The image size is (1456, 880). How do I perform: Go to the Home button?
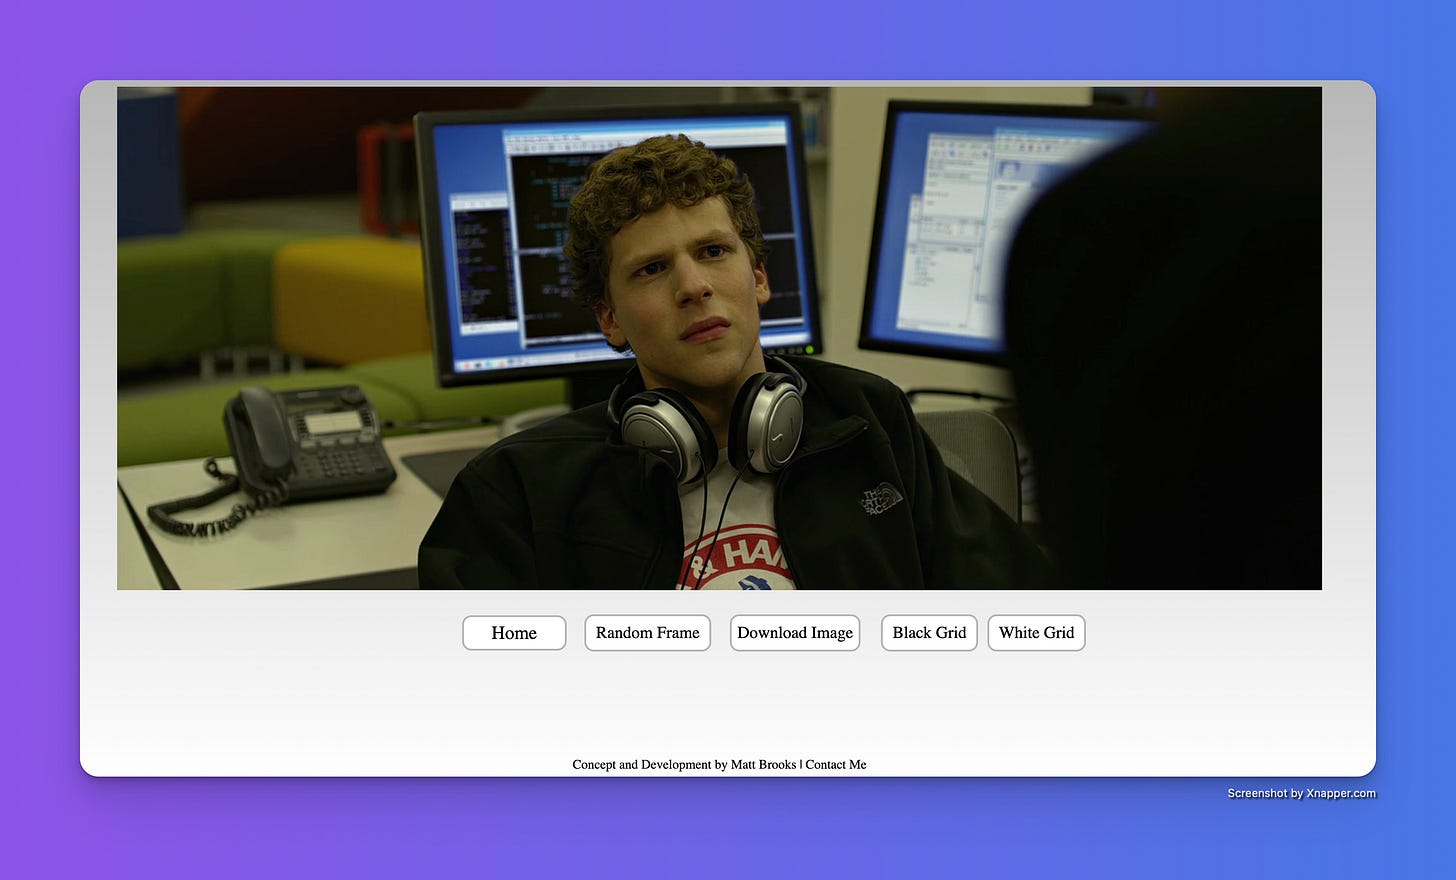[514, 633]
